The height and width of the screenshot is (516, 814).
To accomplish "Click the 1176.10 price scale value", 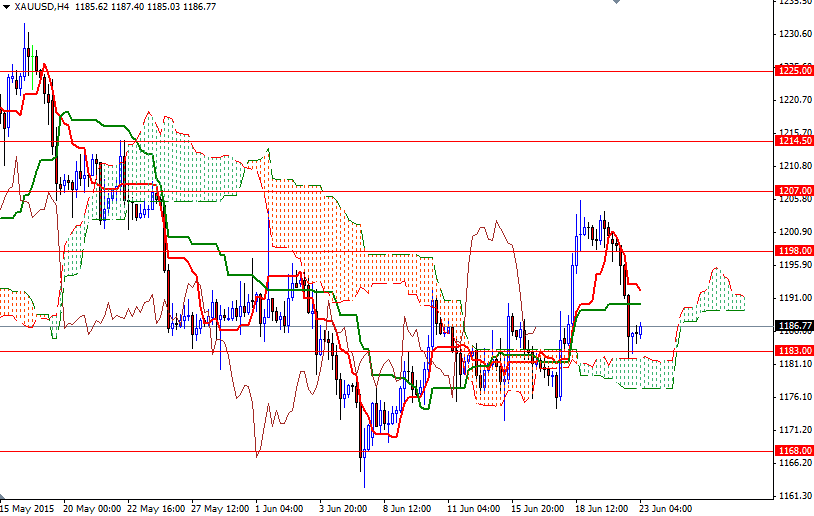I will tap(793, 397).
